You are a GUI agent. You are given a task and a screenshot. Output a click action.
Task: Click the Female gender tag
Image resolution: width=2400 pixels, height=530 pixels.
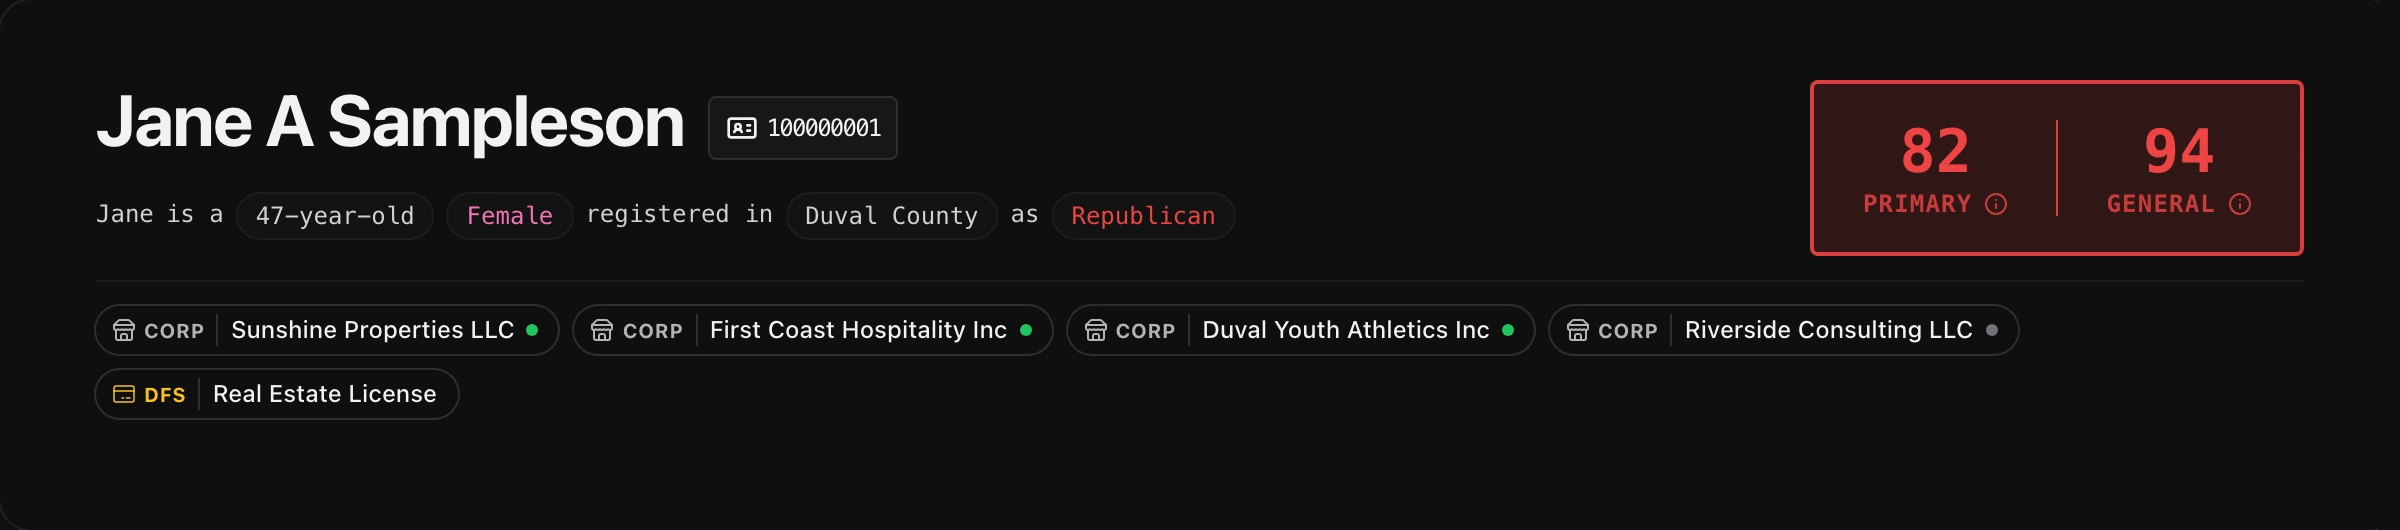pos(509,216)
